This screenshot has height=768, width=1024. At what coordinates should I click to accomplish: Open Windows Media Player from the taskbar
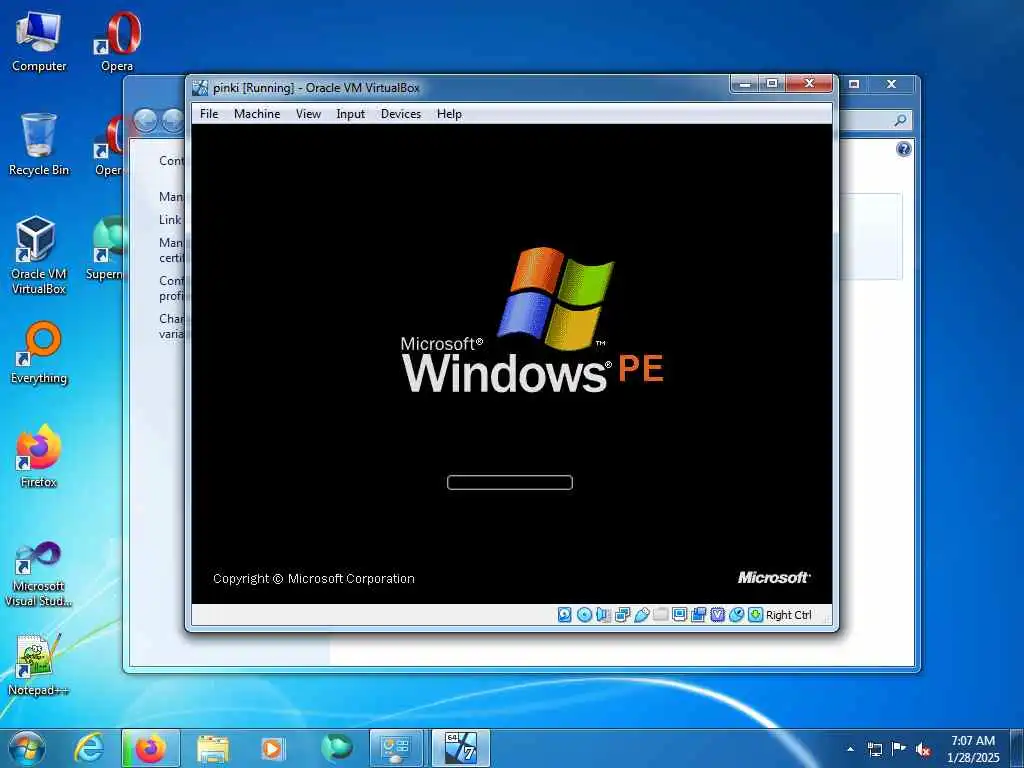(x=272, y=748)
